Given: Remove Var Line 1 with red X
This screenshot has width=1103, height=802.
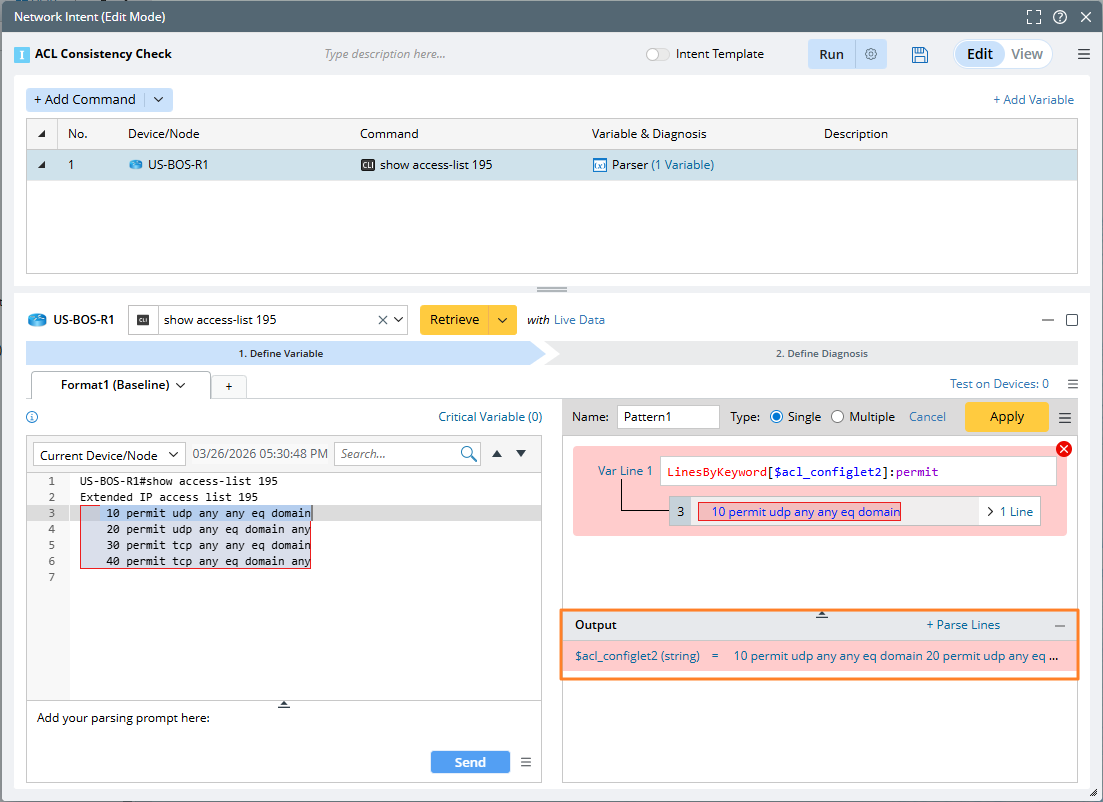Looking at the screenshot, I should (x=1064, y=449).
